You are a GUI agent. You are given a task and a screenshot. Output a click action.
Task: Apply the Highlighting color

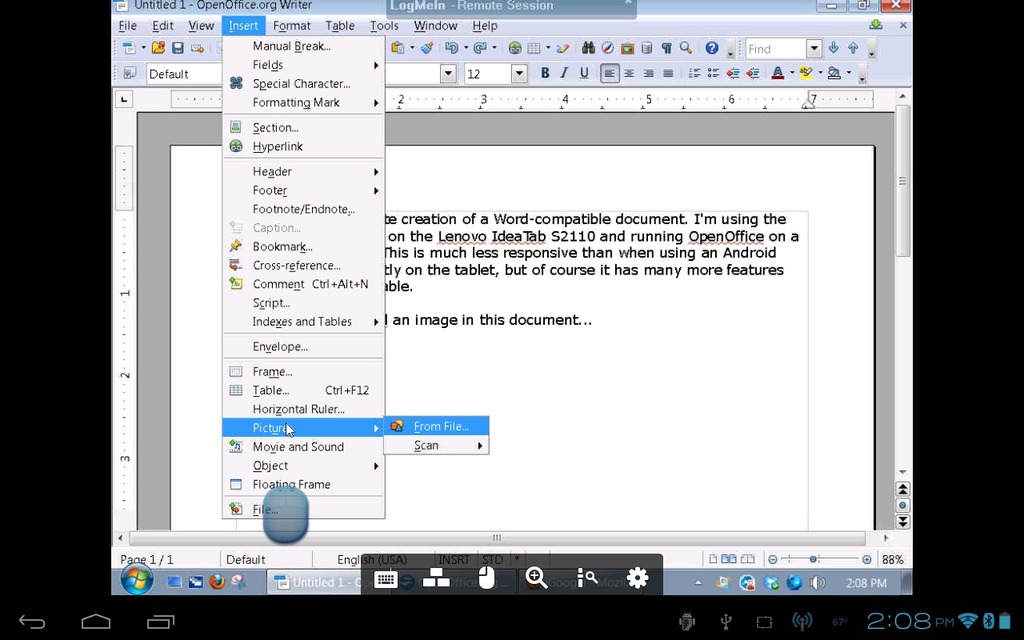[806, 73]
